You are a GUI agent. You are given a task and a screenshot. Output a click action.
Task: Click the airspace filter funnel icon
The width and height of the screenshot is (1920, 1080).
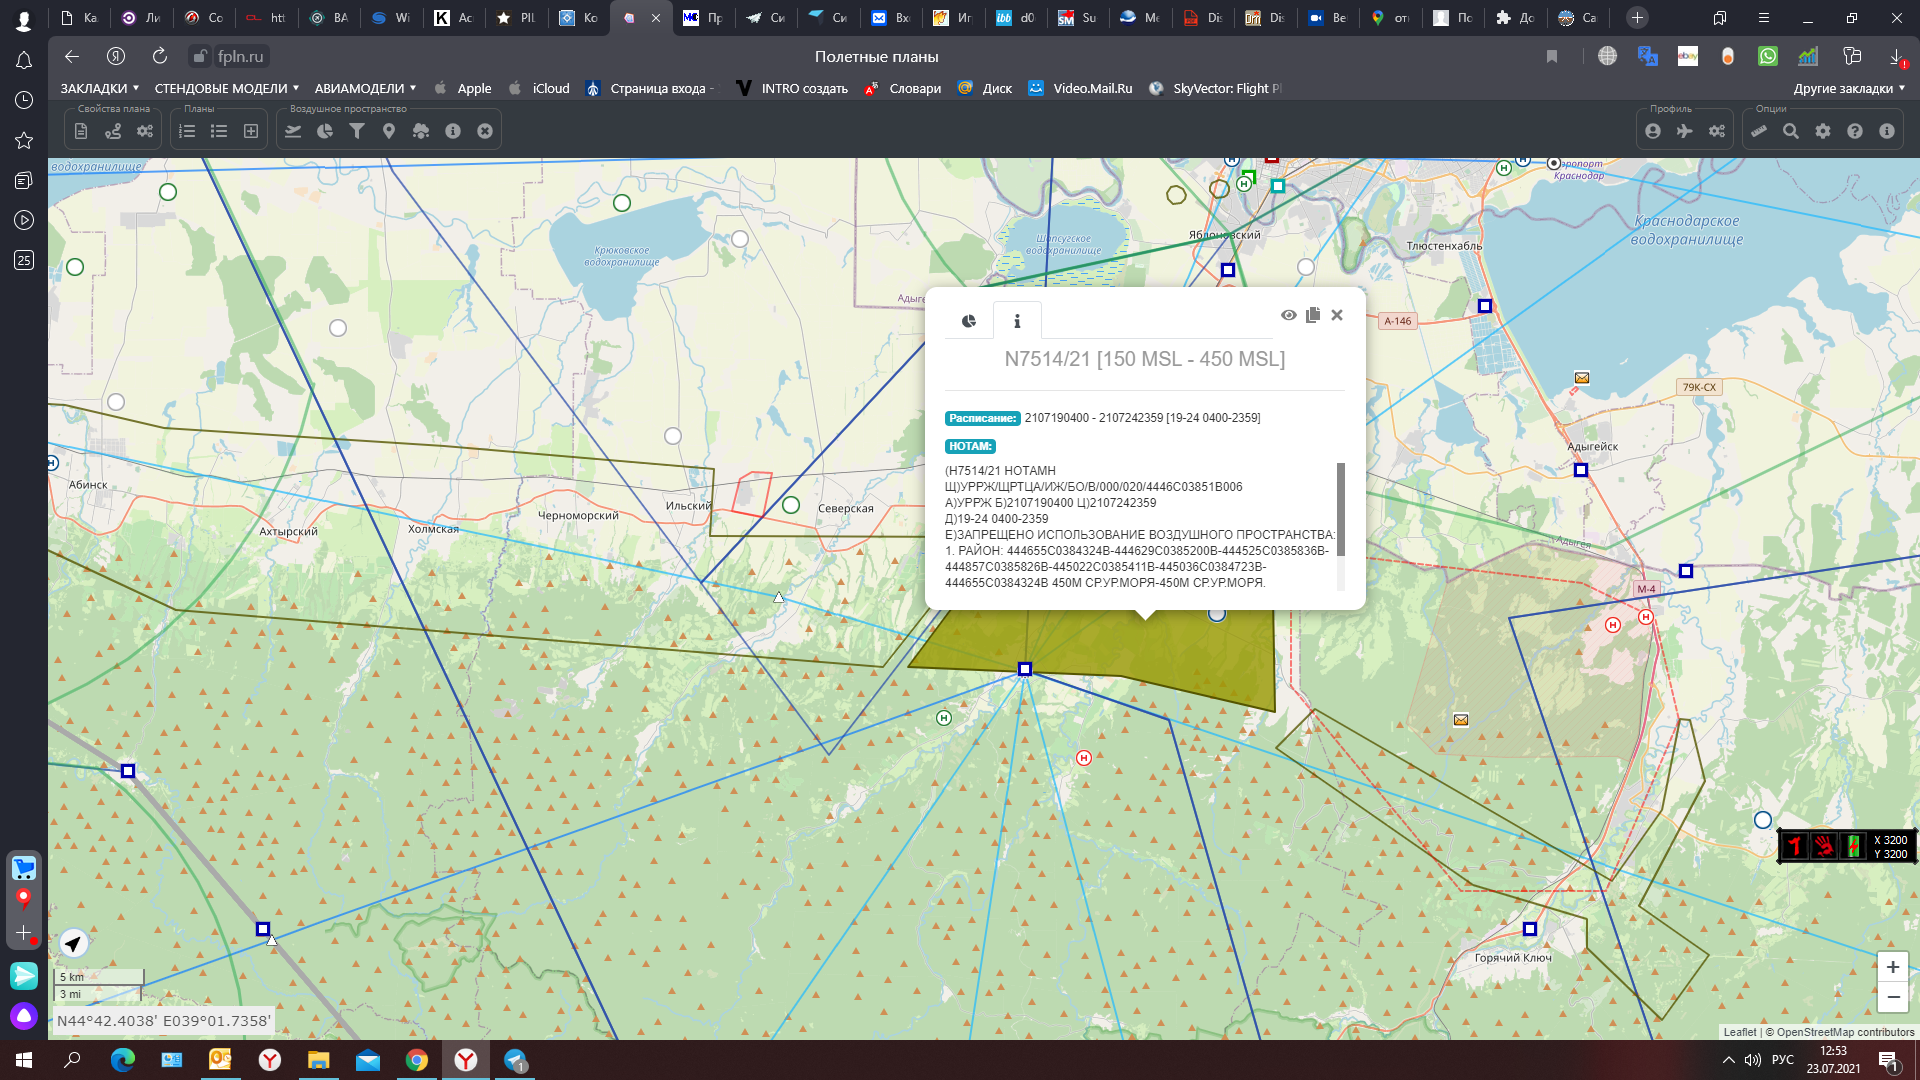pos(357,131)
